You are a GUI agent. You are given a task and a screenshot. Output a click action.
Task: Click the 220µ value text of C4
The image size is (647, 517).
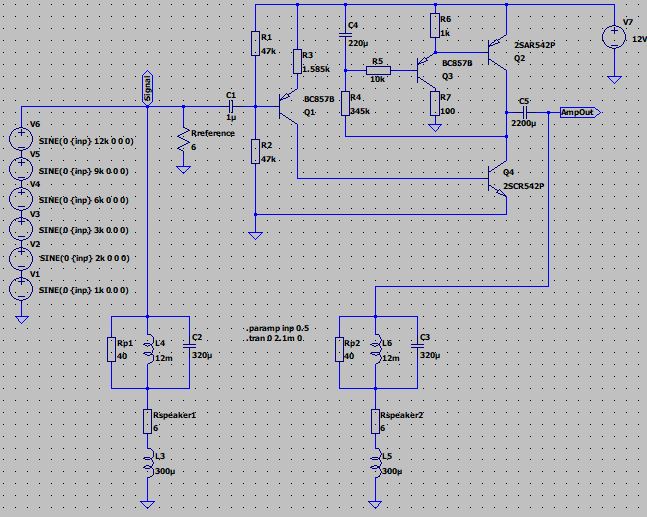pyautogui.click(x=358, y=43)
